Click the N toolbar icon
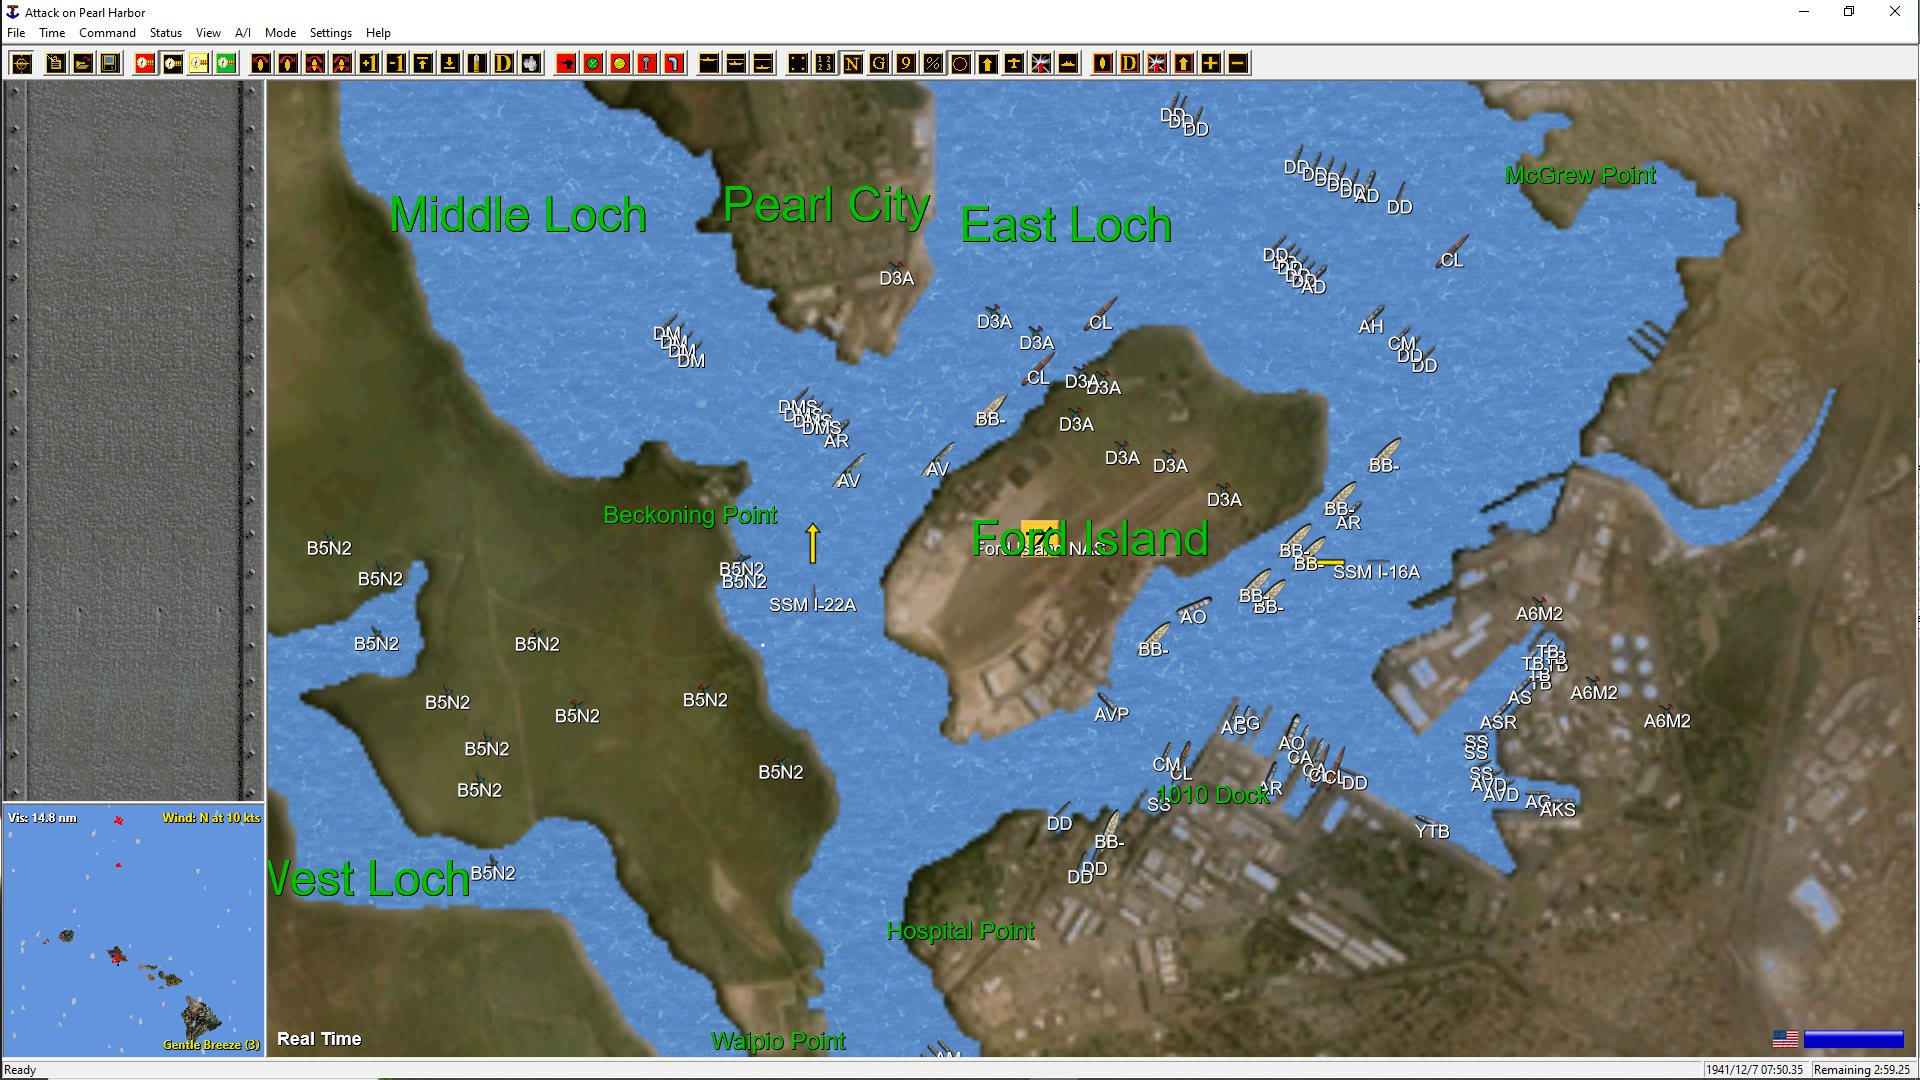 pyautogui.click(x=852, y=63)
